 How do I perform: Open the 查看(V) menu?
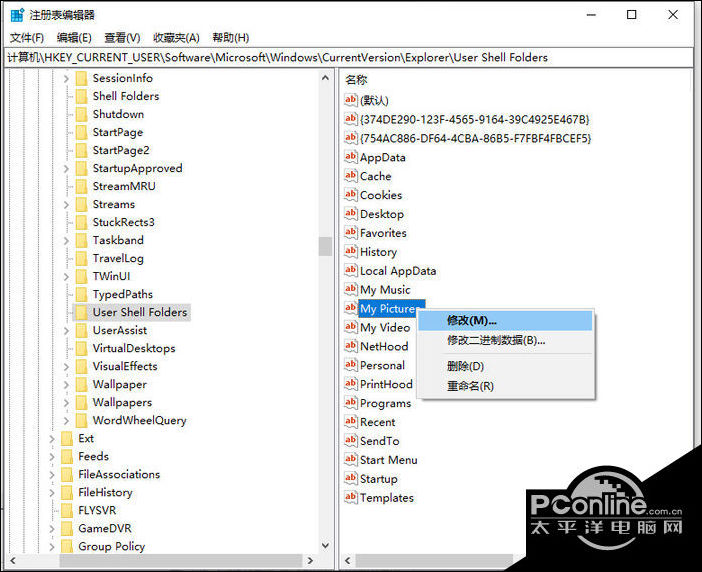point(122,38)
